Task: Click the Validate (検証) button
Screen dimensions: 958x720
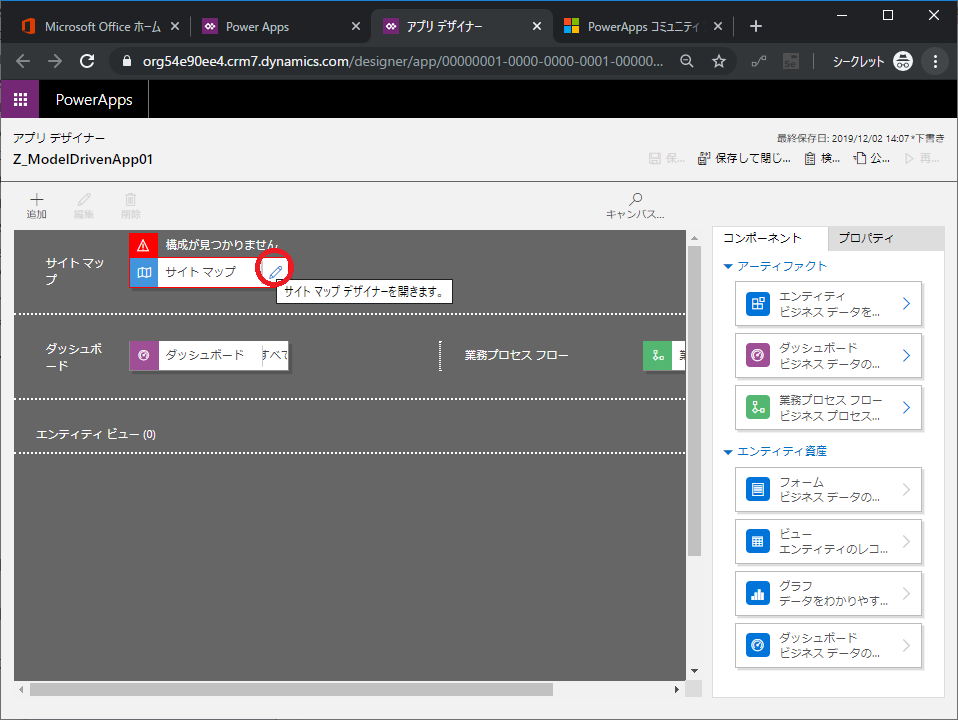Action: click(822, 158)
